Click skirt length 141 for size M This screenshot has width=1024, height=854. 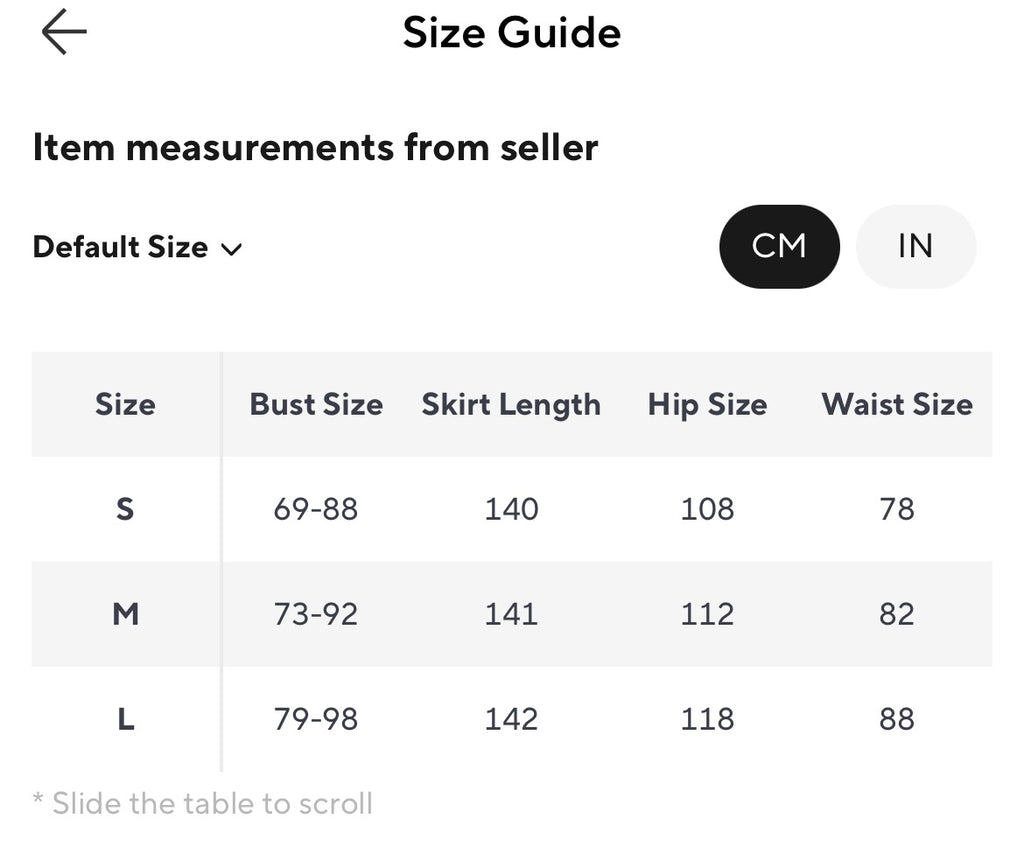[x=511, y=614]
